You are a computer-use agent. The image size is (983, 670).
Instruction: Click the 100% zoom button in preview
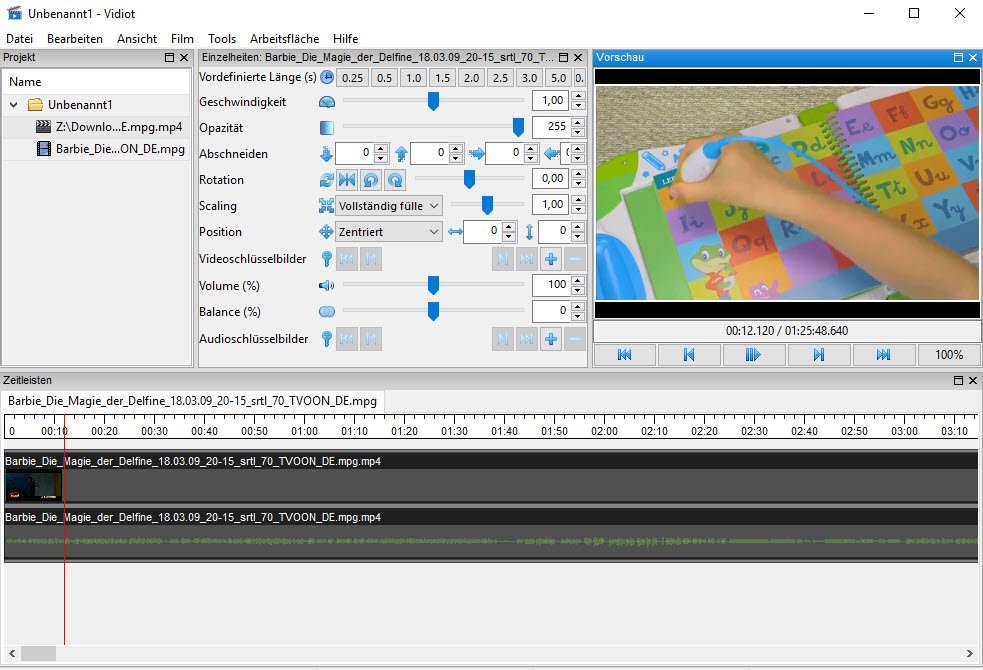pos(948,355)
